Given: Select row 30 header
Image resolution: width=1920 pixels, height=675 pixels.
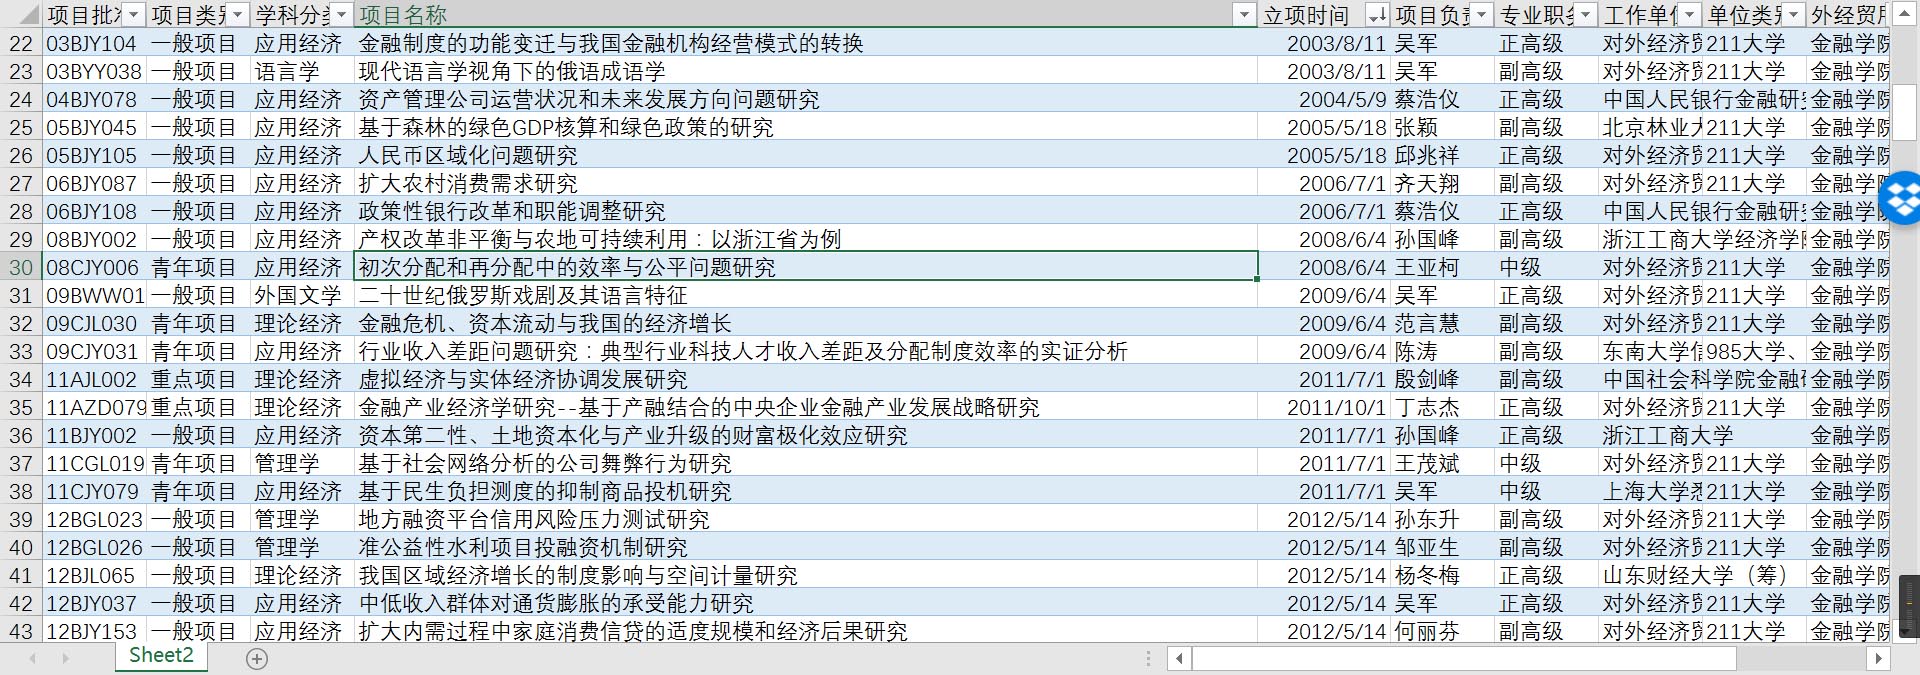Looking at the screenshot, I should tap(20, 267).
